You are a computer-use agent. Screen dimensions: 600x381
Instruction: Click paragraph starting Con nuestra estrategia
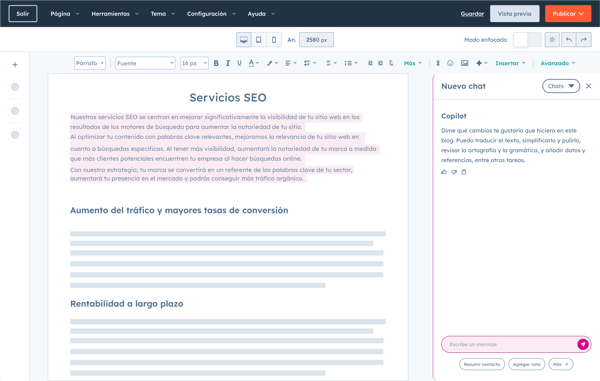click(211, 174)
